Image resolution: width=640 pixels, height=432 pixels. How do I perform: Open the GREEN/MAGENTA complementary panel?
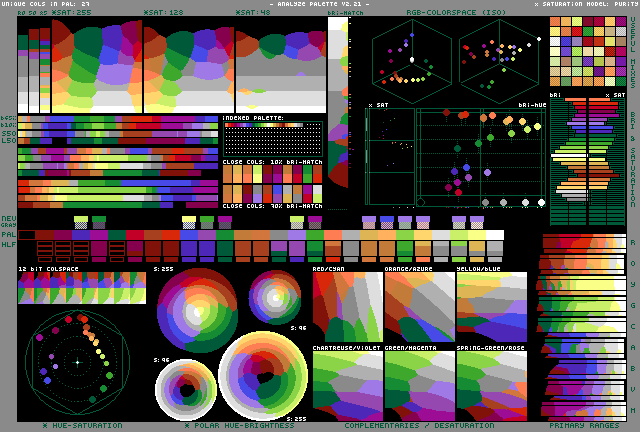pos(420,386)
